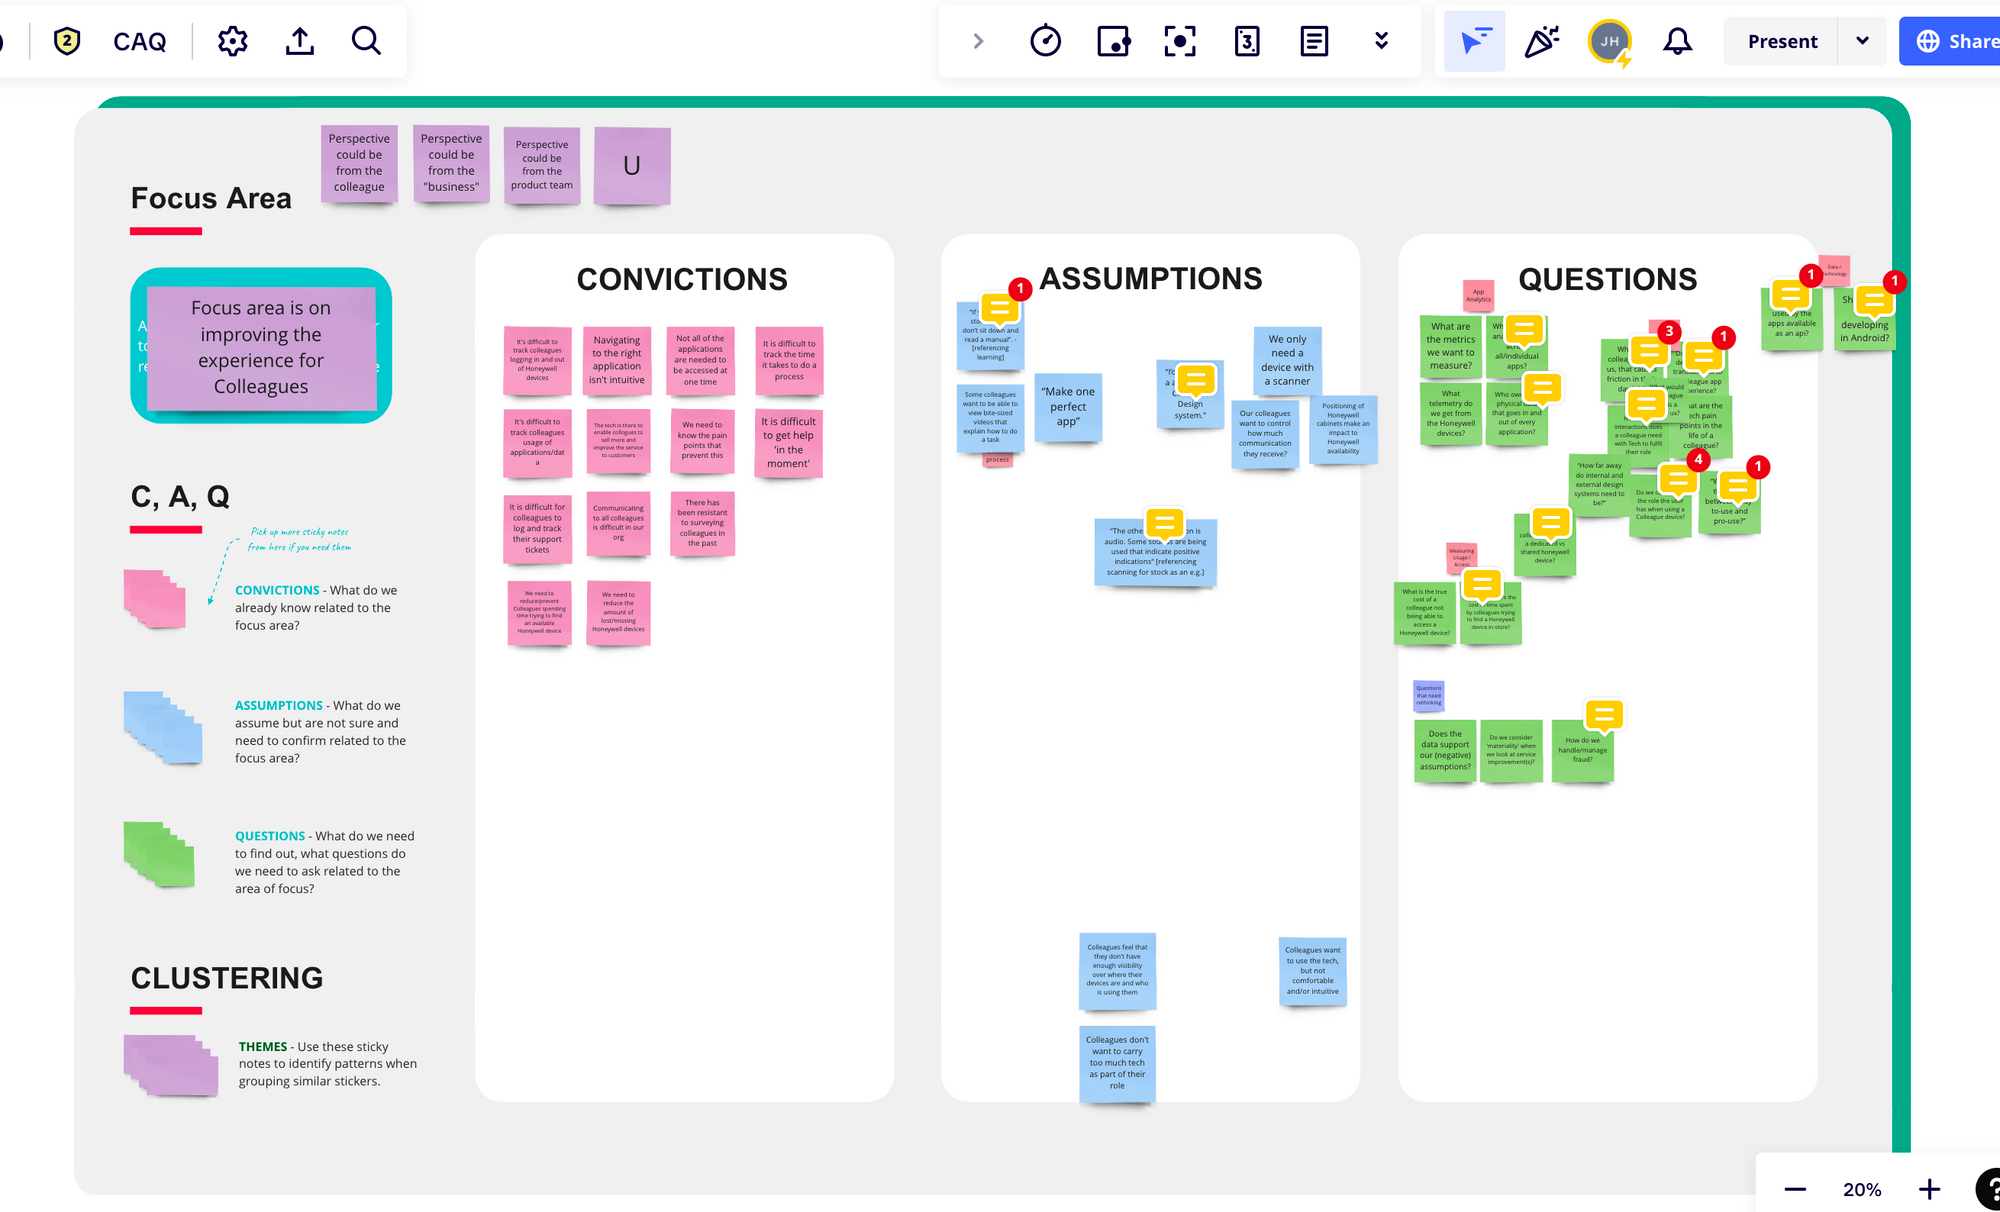Open search on board
Screen dimensions: 2000x1212
[x=366, y=41]
